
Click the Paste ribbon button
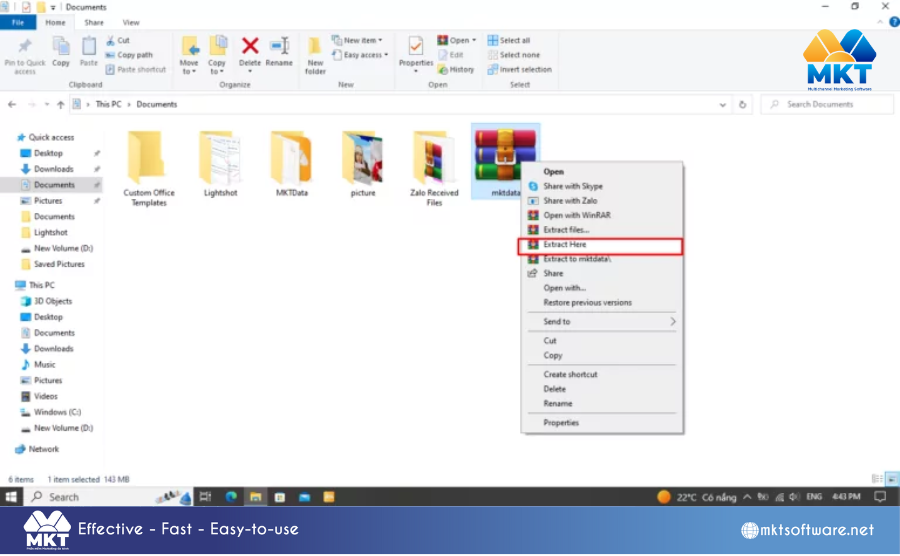coord(88,52)
